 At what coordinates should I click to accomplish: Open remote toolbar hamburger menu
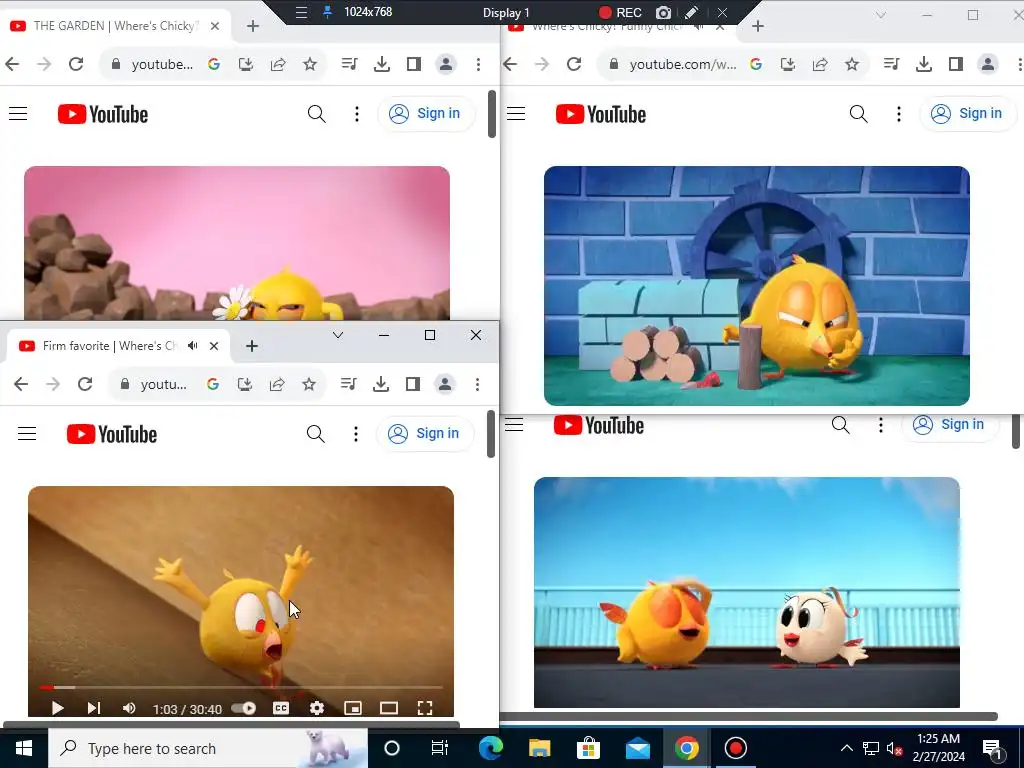pos(301,12)
